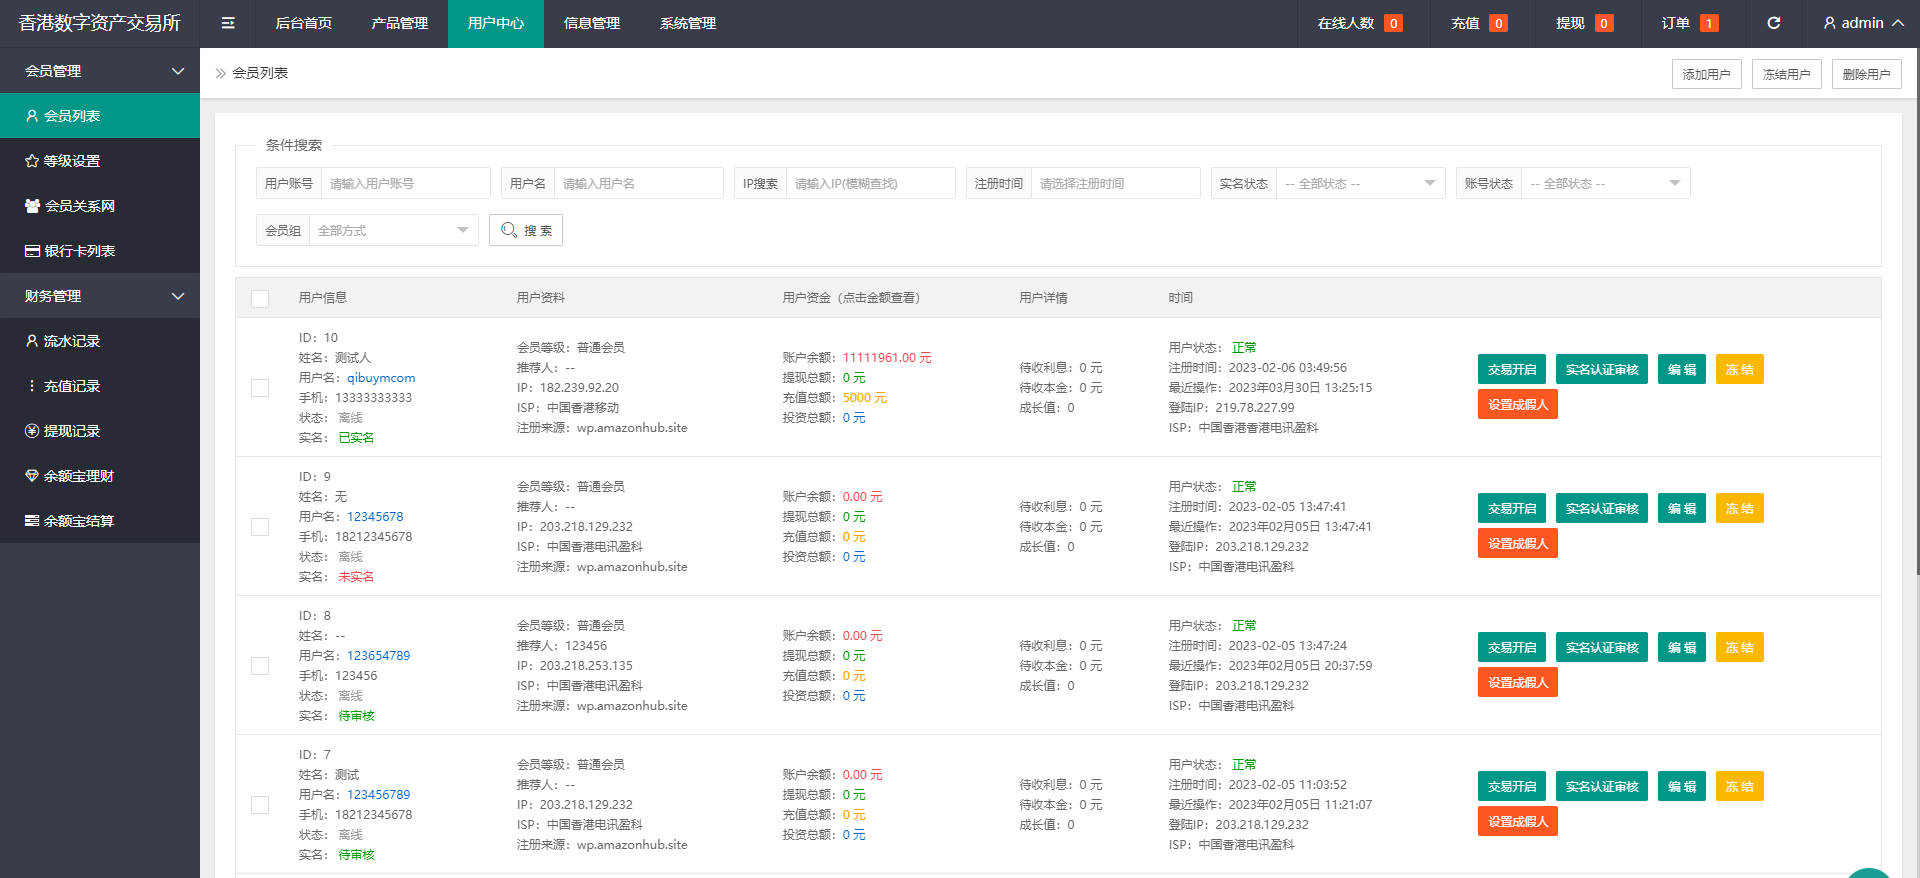Screen dimensions: 1920x878
Task: Click the sidebar collapse hamburger icon
Action: (x=228, y=23)
